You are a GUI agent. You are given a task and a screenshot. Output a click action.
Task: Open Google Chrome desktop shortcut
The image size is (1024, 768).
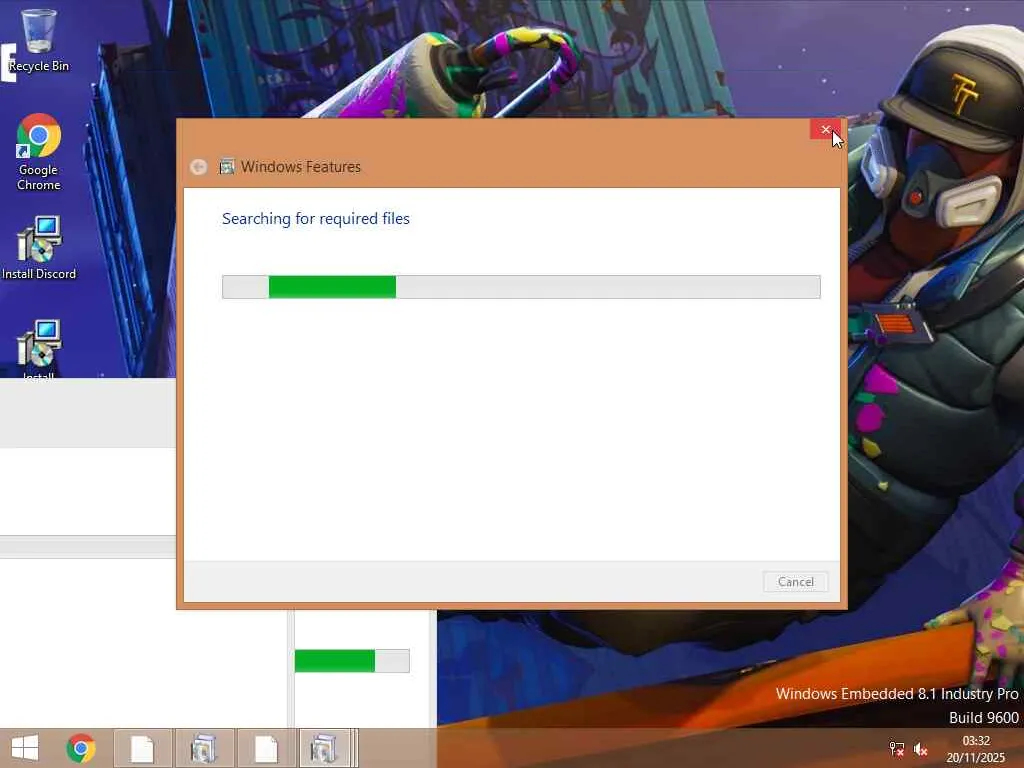pyautogui.click(x=39, y=152)
